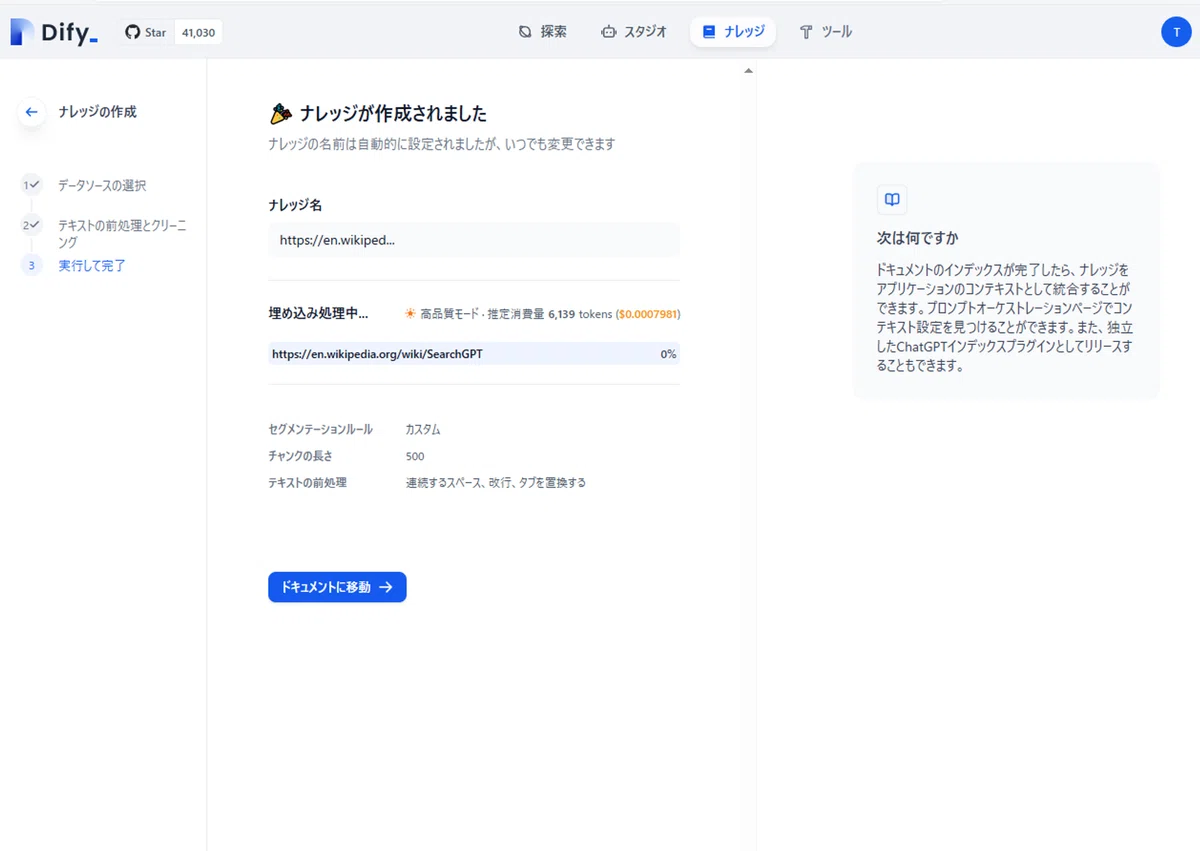Click the SearchGPT URL progress bar
The width and height of the screenshot is (1200, 851).
(474, 354)
